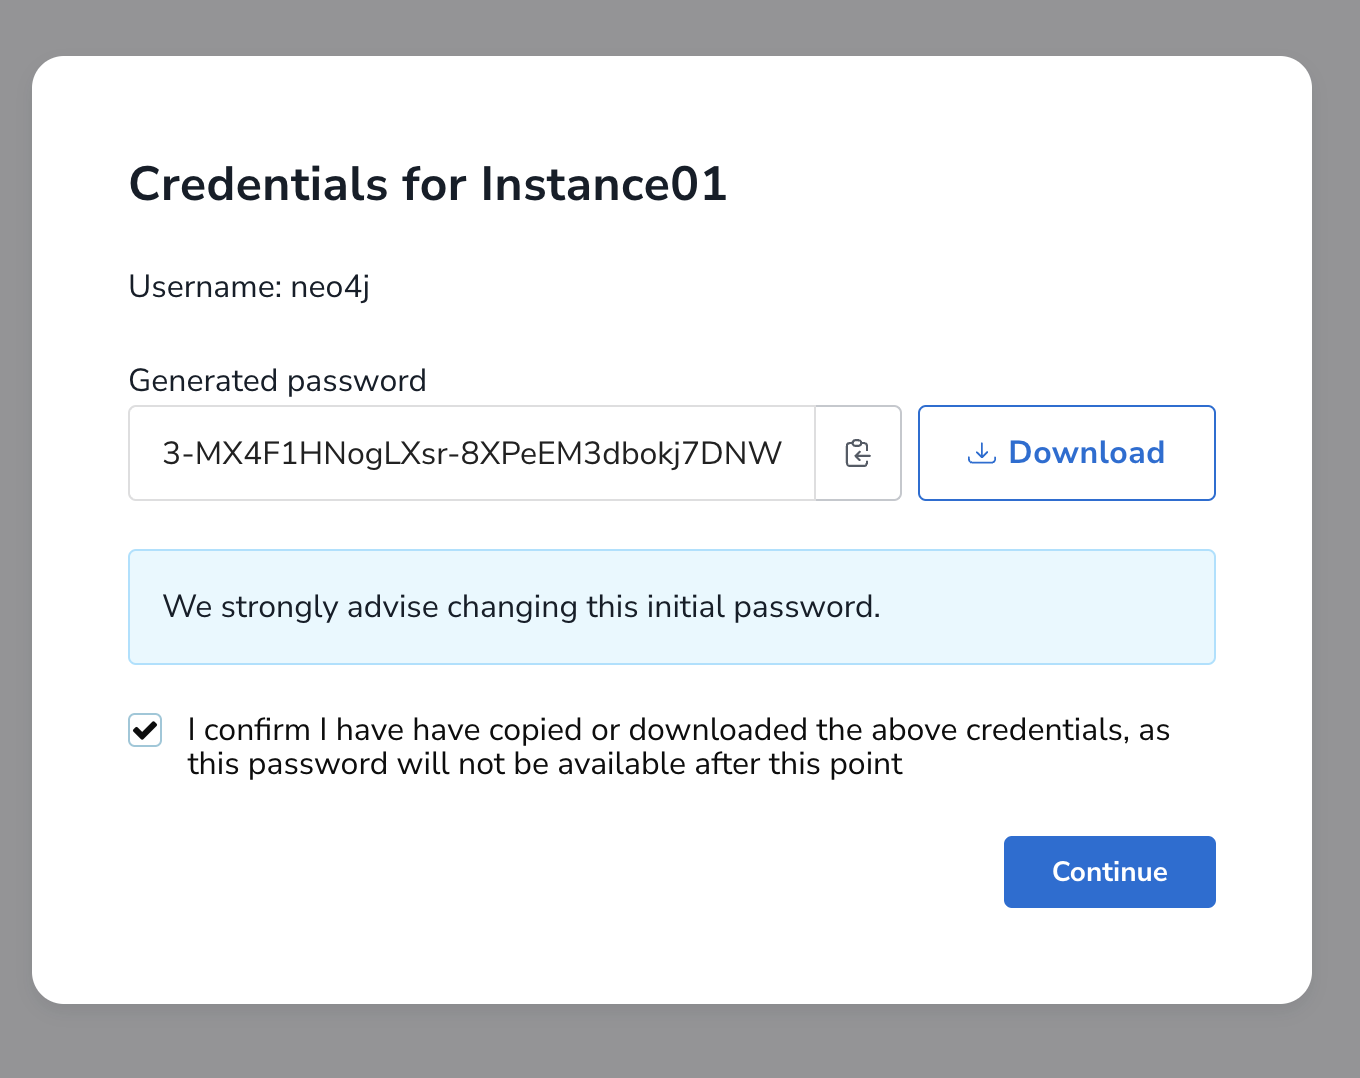Click the Generated password label

277,380
